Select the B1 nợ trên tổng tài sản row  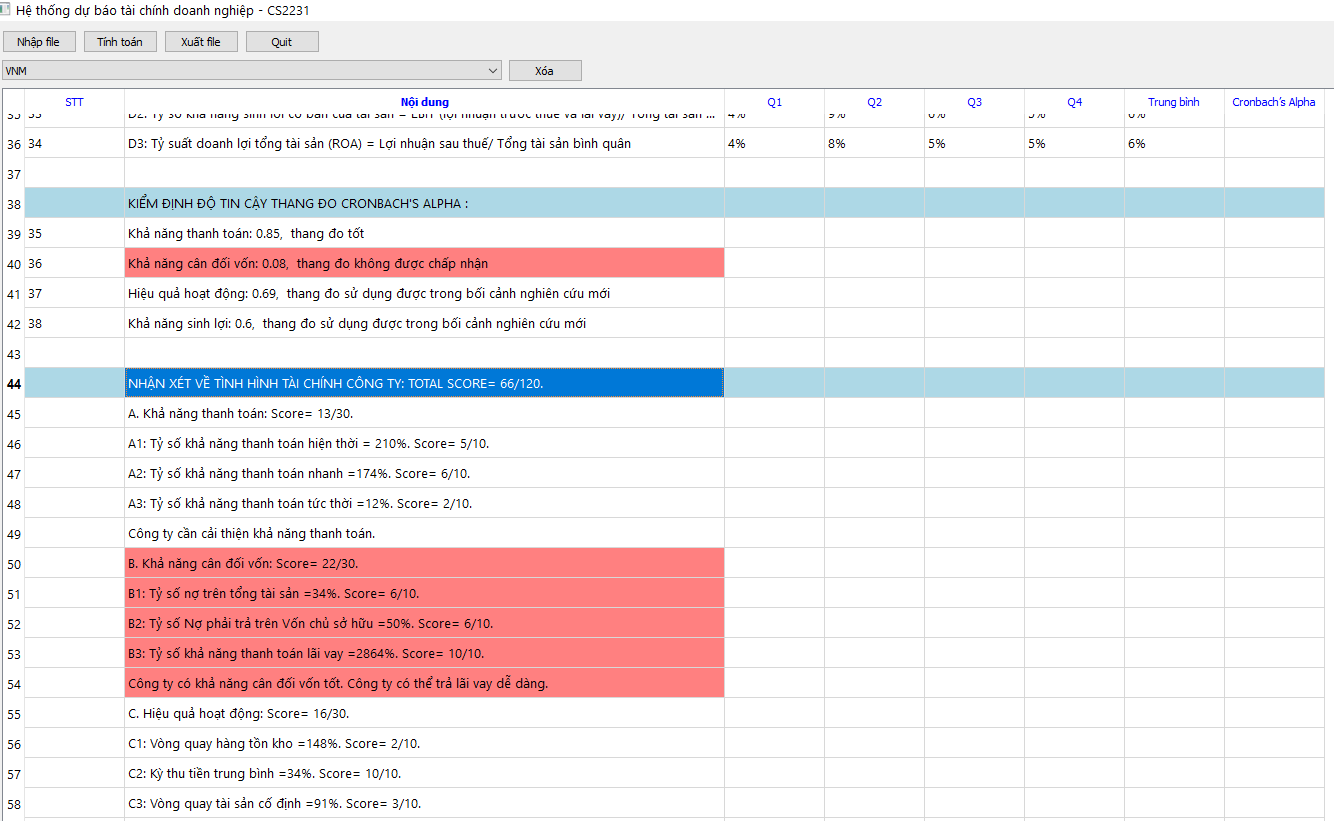pos(425,593)
